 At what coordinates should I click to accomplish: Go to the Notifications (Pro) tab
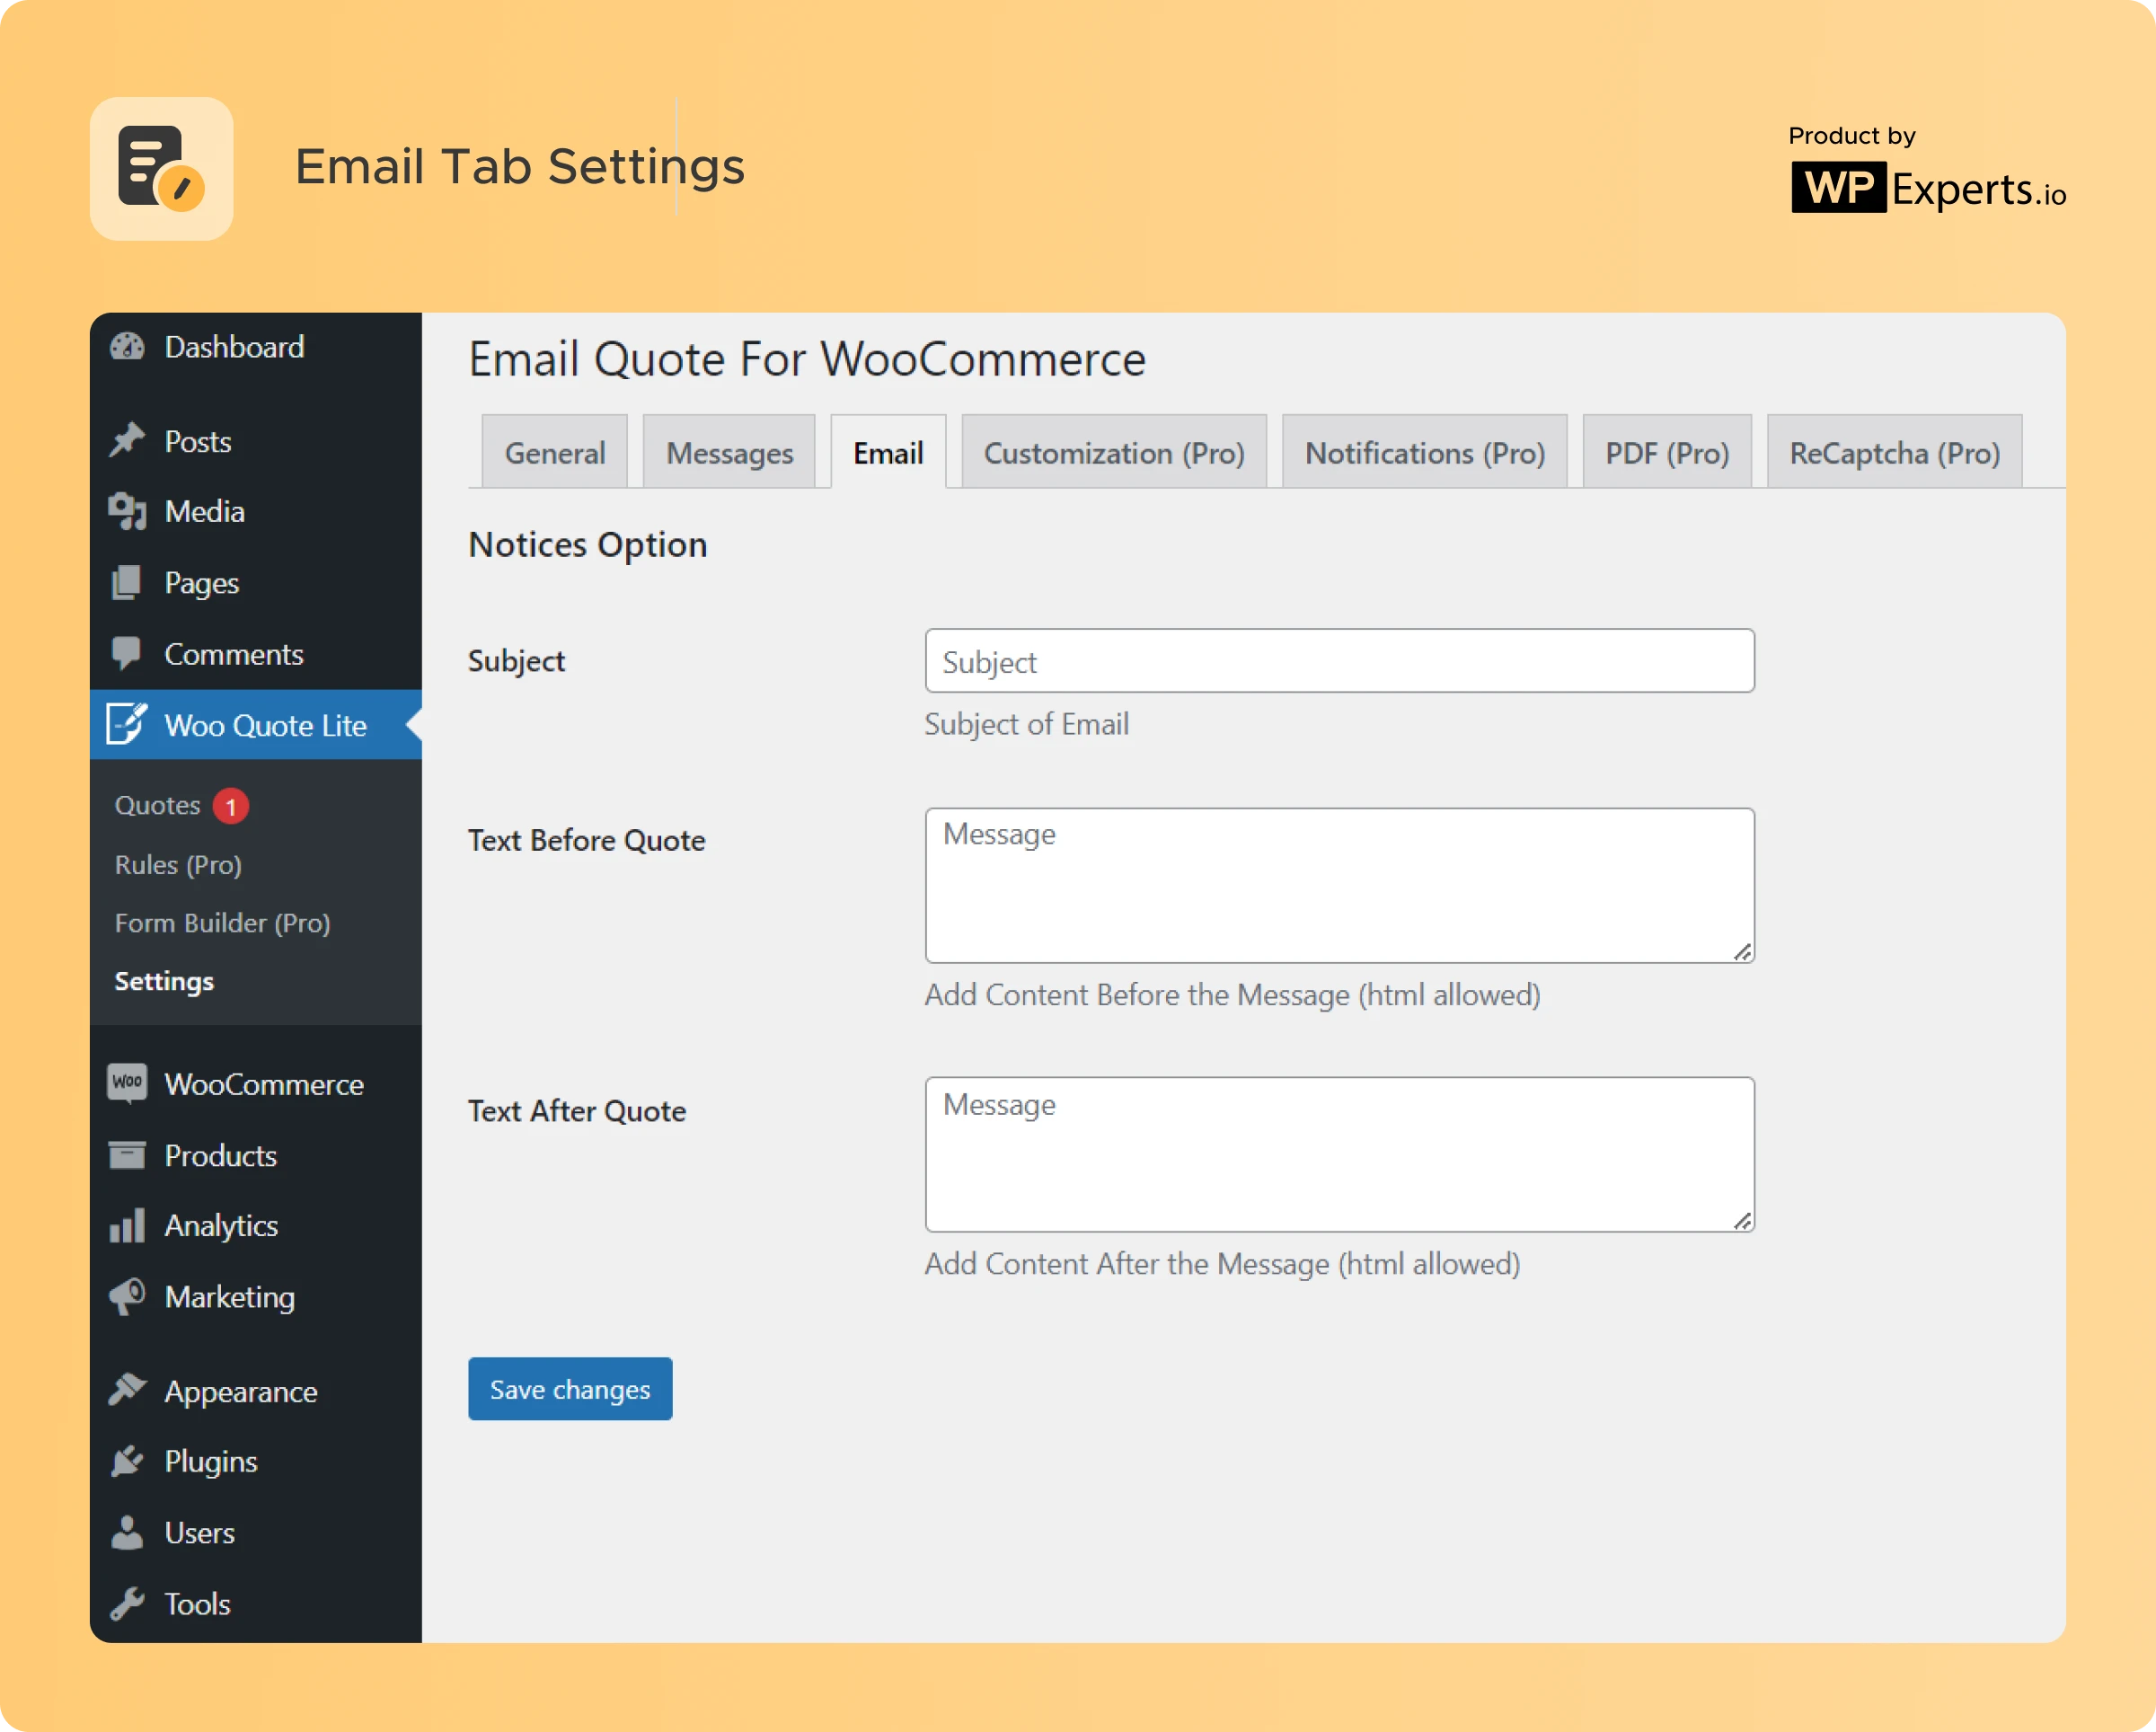[x=1425, y=452]
